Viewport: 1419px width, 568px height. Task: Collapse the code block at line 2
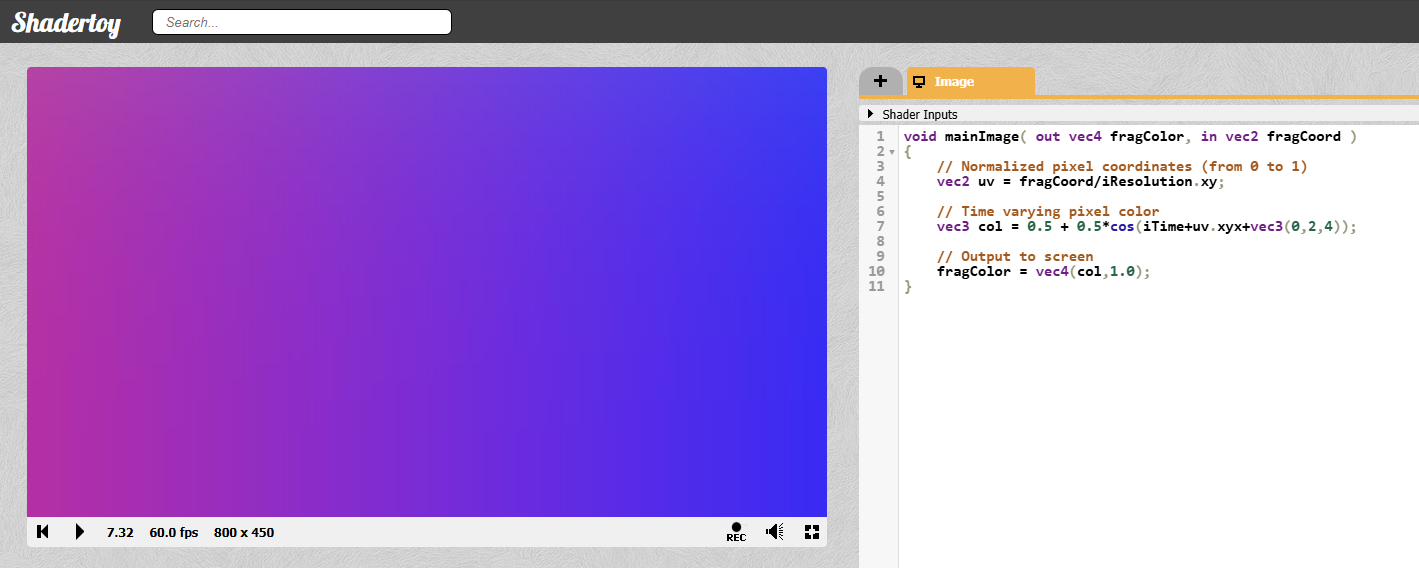click(891, 152)
